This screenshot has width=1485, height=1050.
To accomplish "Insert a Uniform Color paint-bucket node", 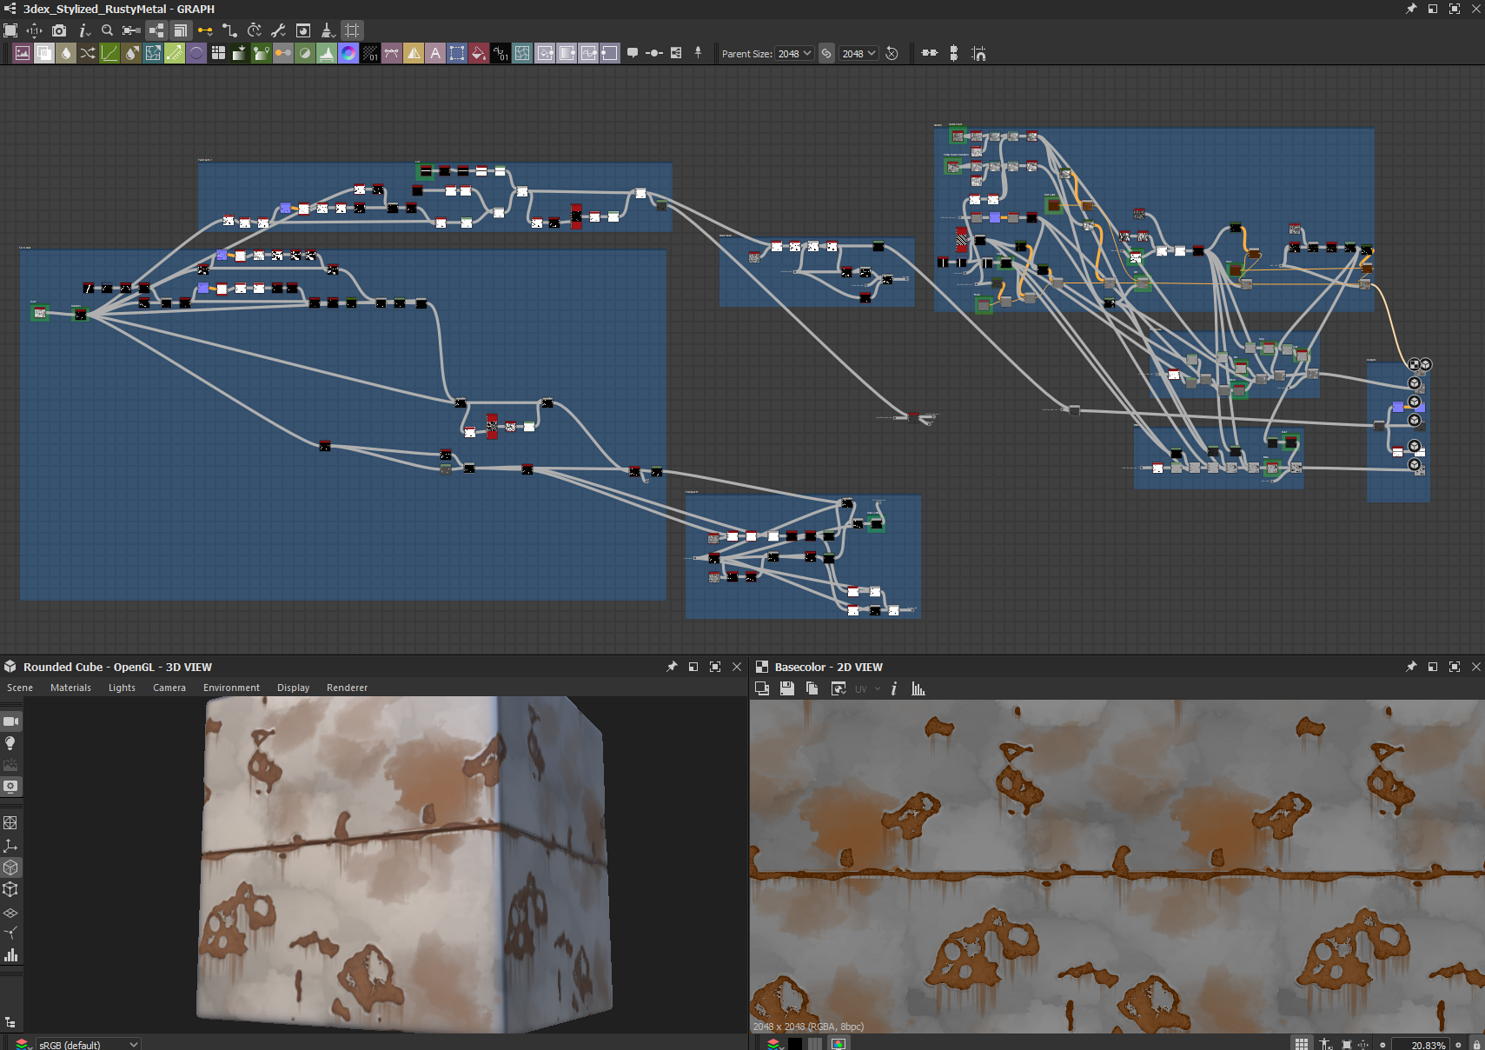I will (x=479, y=54).
